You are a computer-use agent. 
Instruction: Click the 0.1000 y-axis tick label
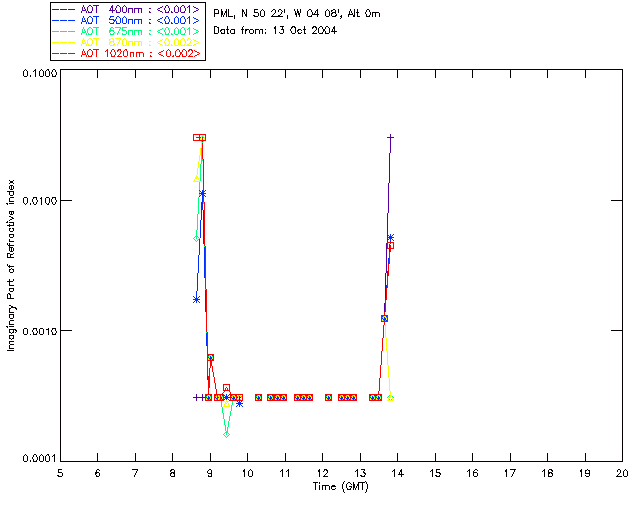tap(39, 73)
